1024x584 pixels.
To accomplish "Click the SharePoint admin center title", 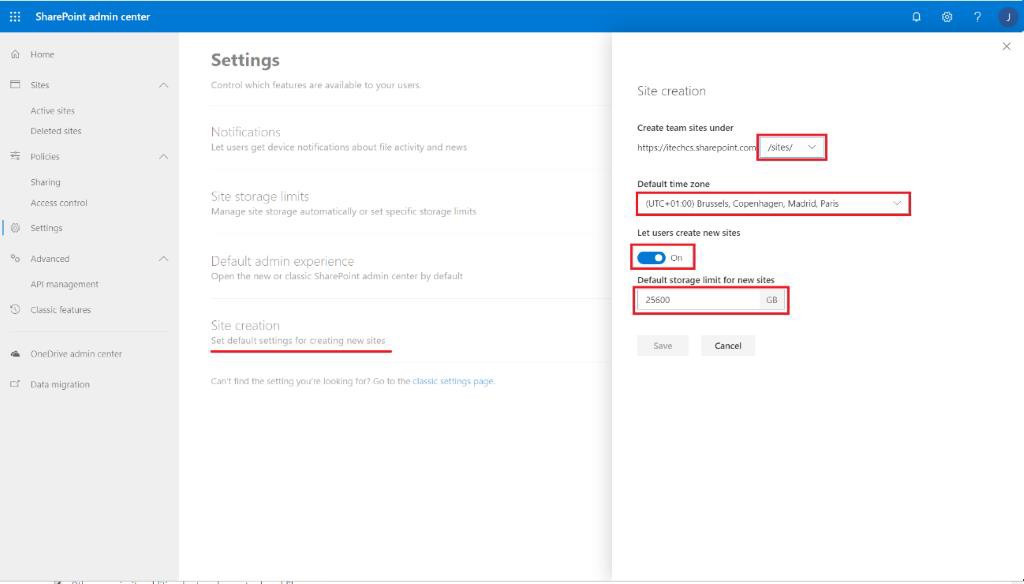I will click(93, 16).
